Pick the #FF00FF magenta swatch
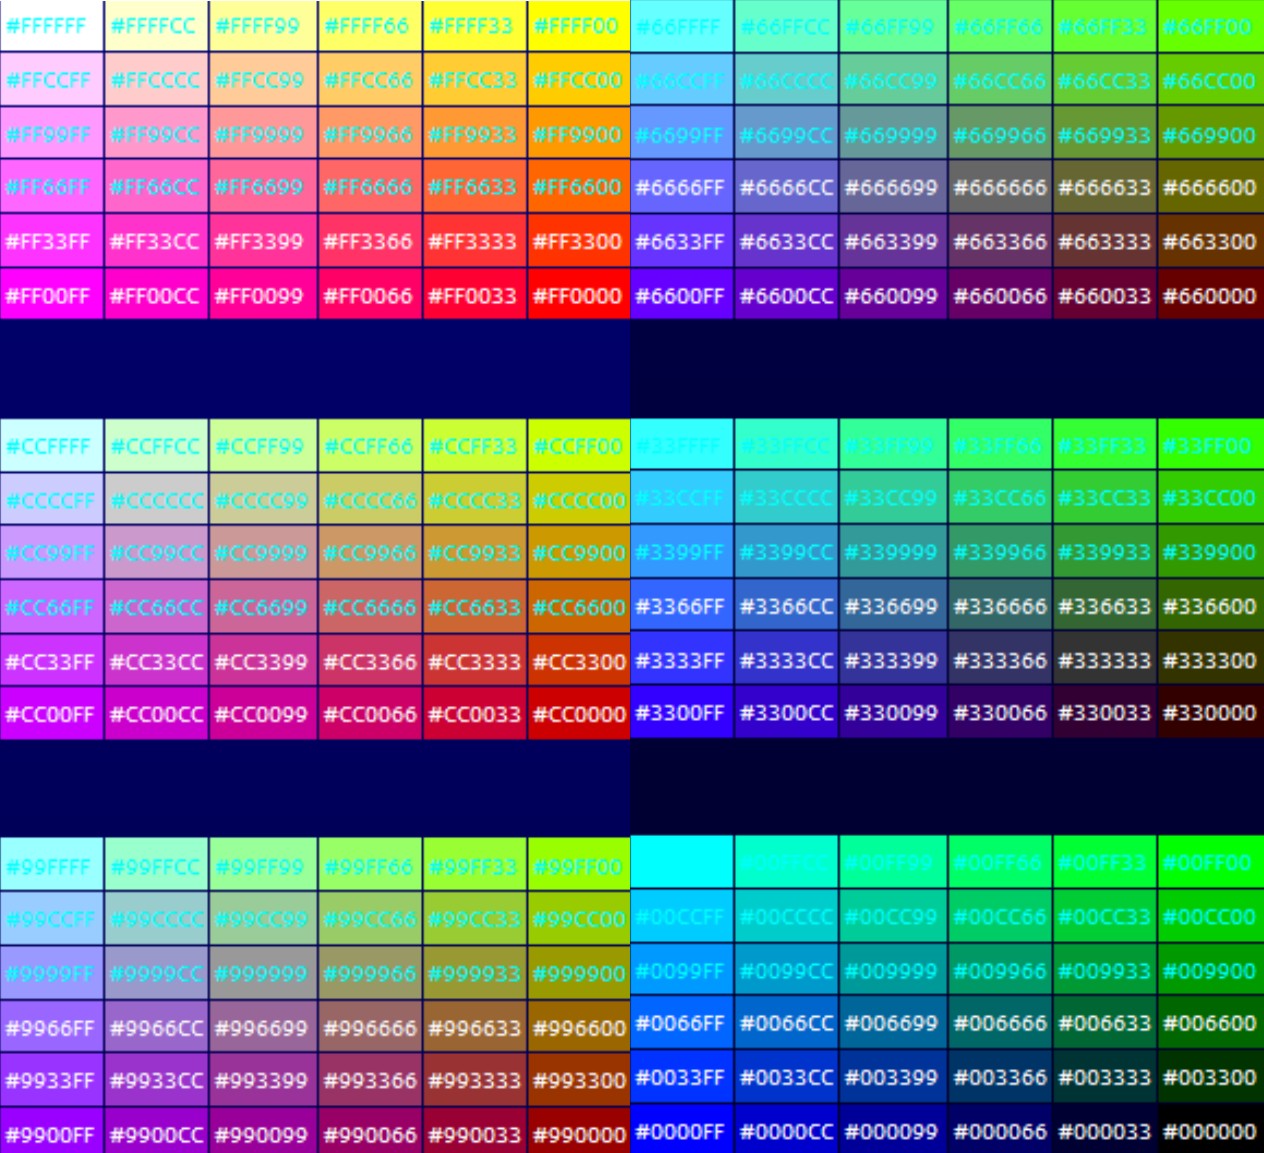The image size is (1264, 1153). pos(52,295)
